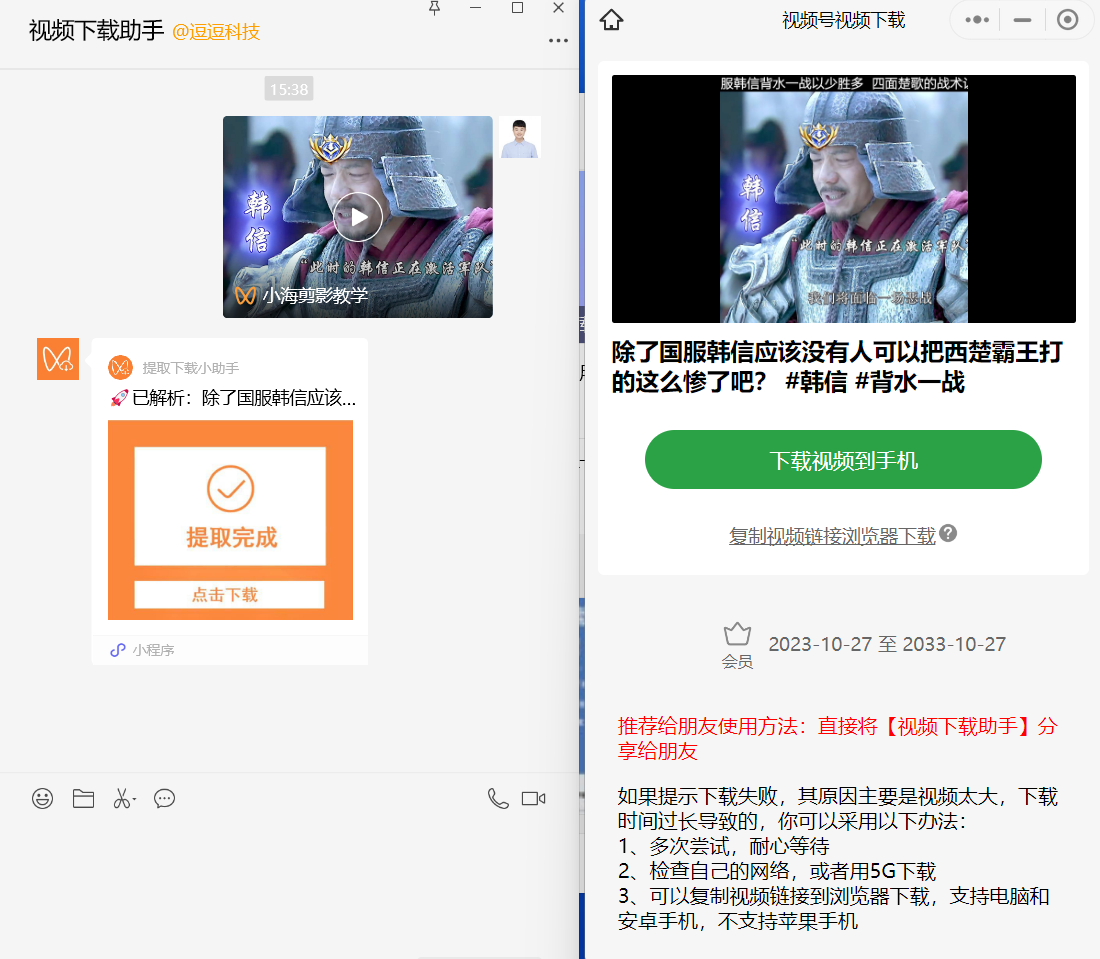Click the line 2、检查自己的网络，或者用5G下载
Image resolution: width=1100 pixels, height=959 pixels.
(777, 871)
